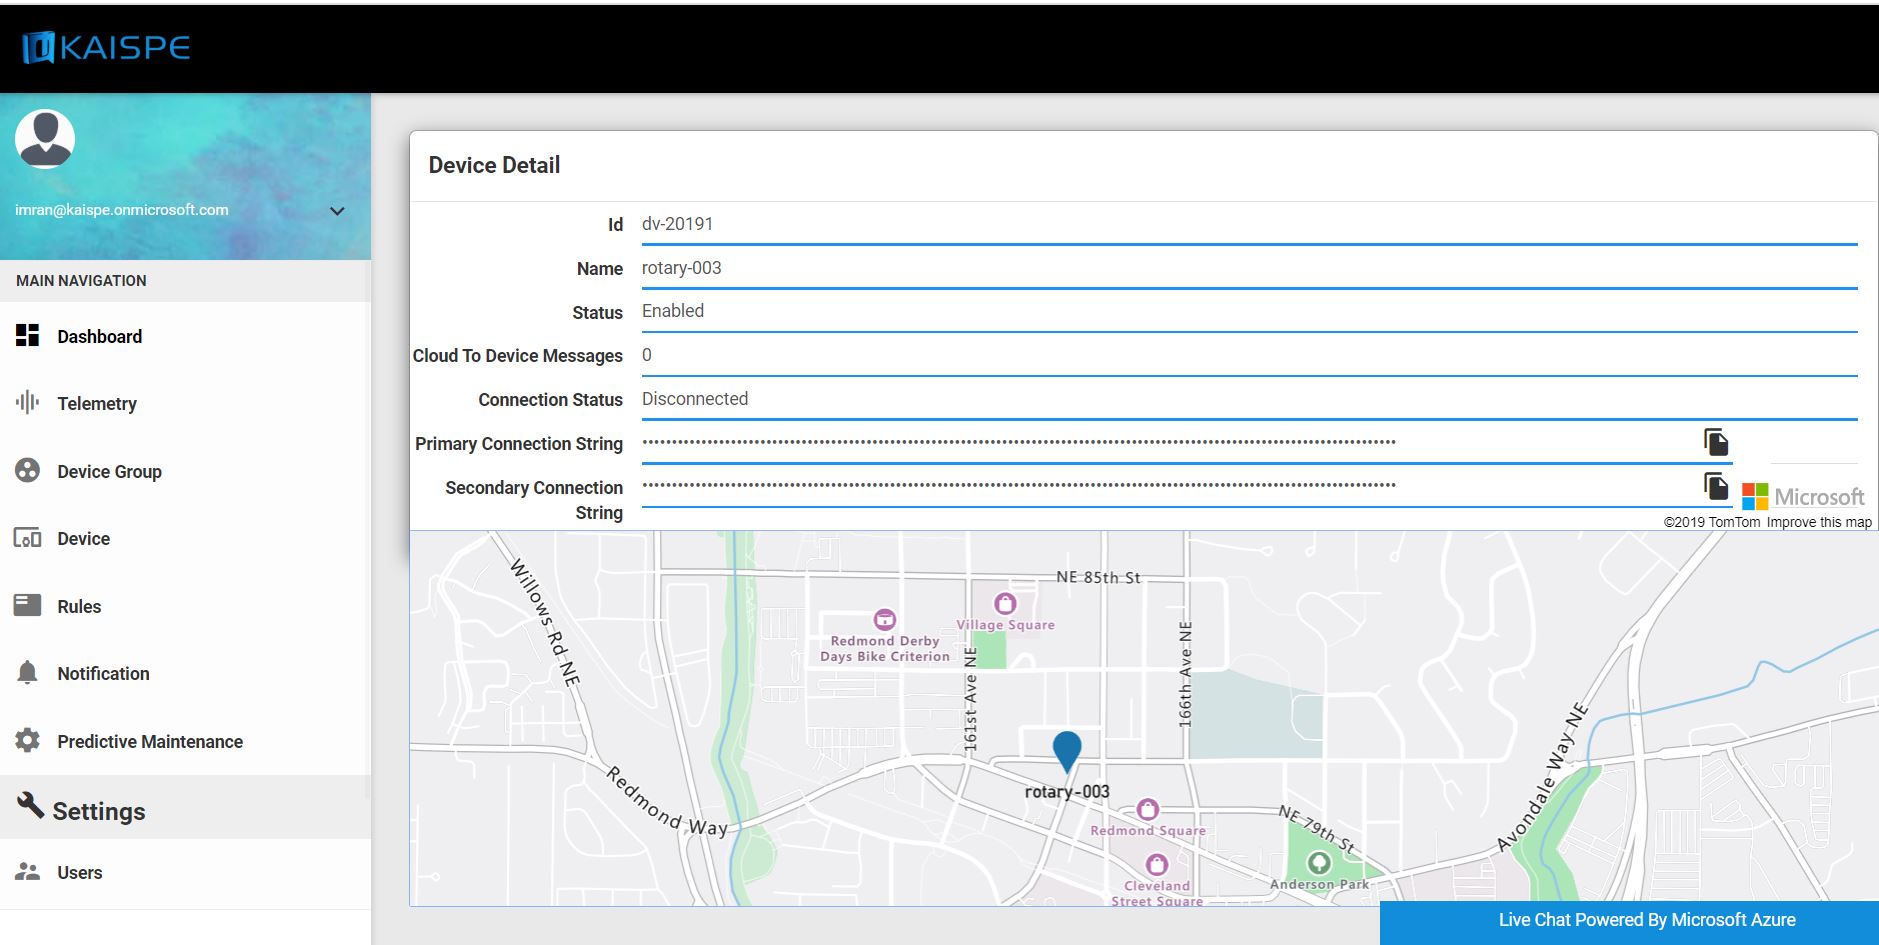Click the user profile avatar icon
This screenshot has height=945, width=1879.
pyautogui.click(x=45, y=138)
